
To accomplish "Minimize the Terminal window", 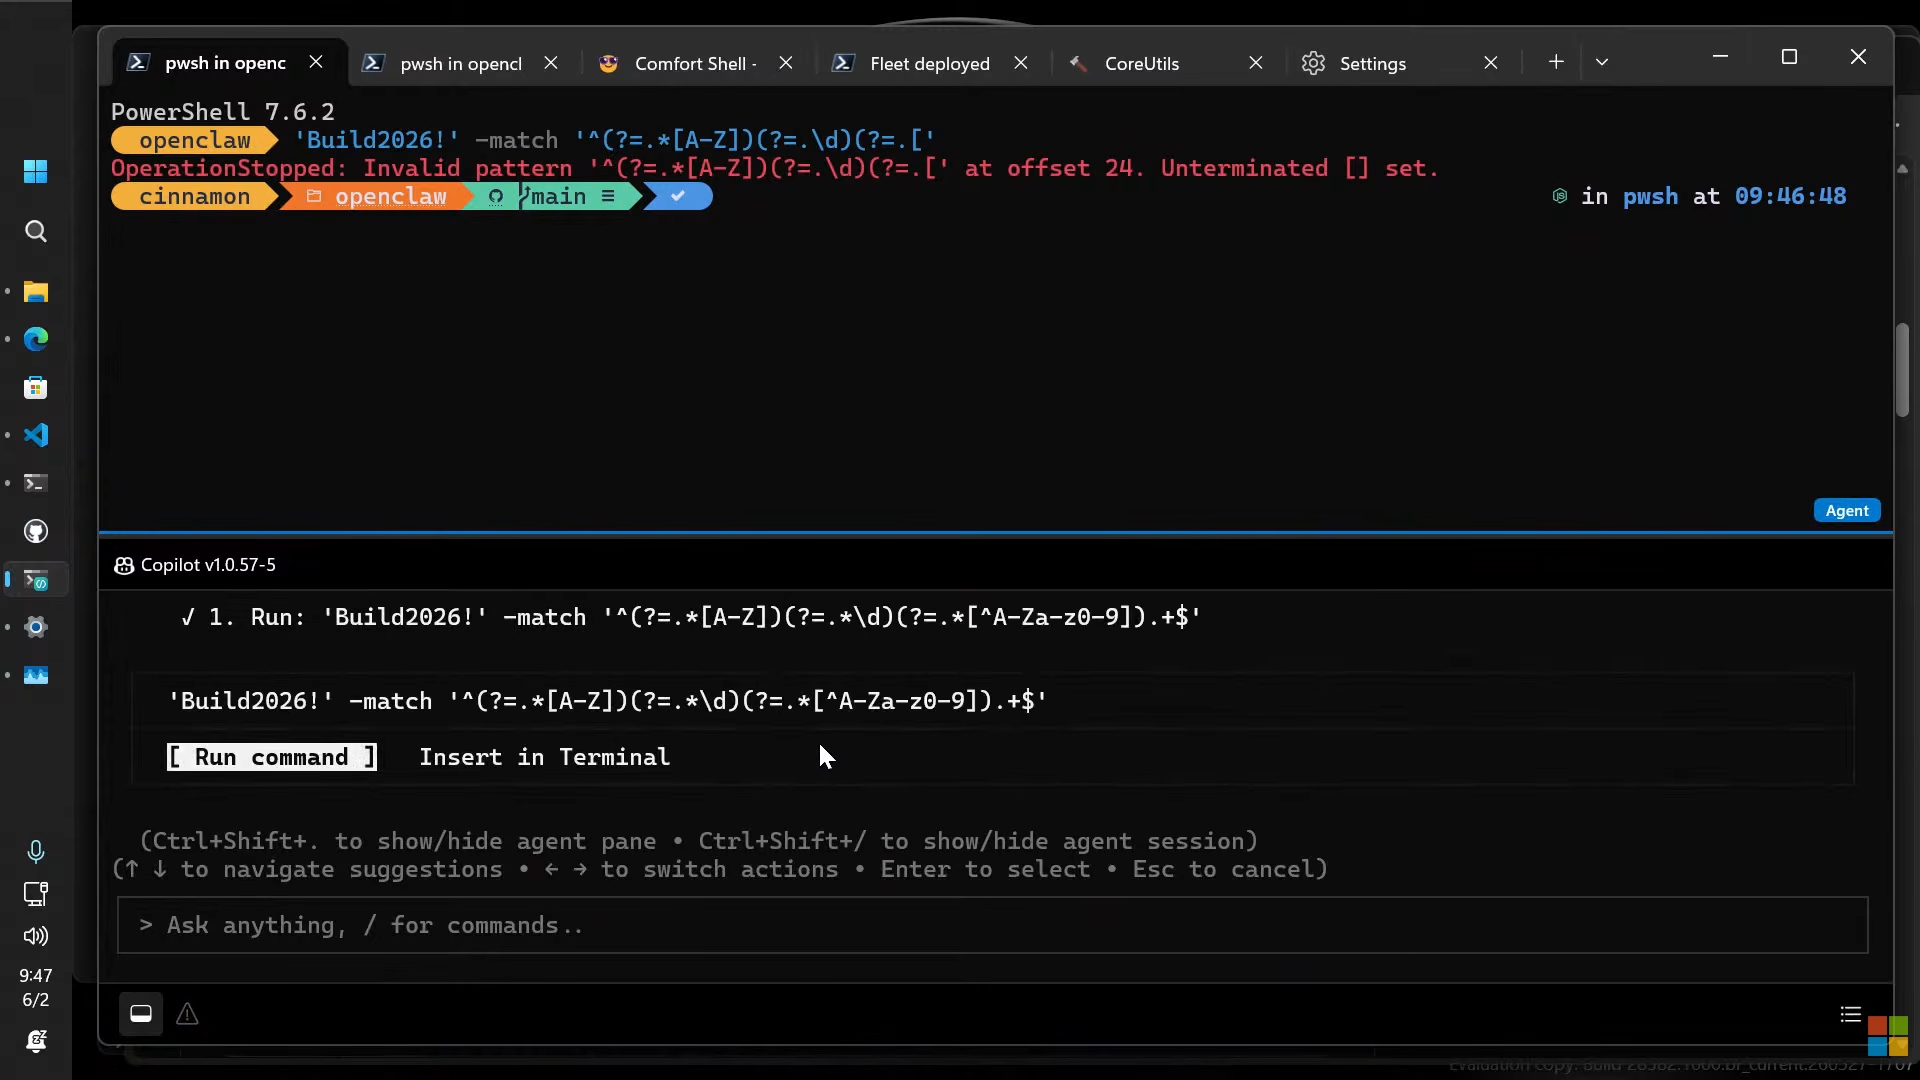I will 1720,57.
